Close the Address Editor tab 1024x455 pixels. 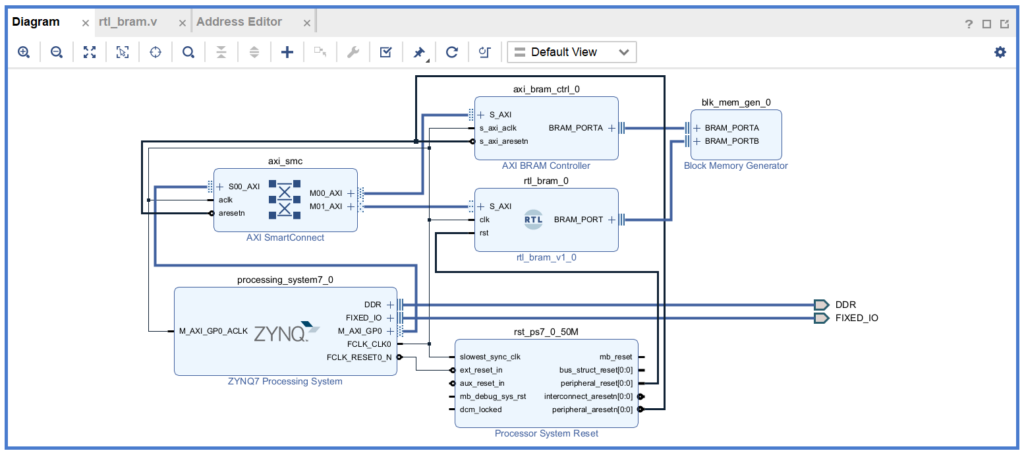[307, 23]
